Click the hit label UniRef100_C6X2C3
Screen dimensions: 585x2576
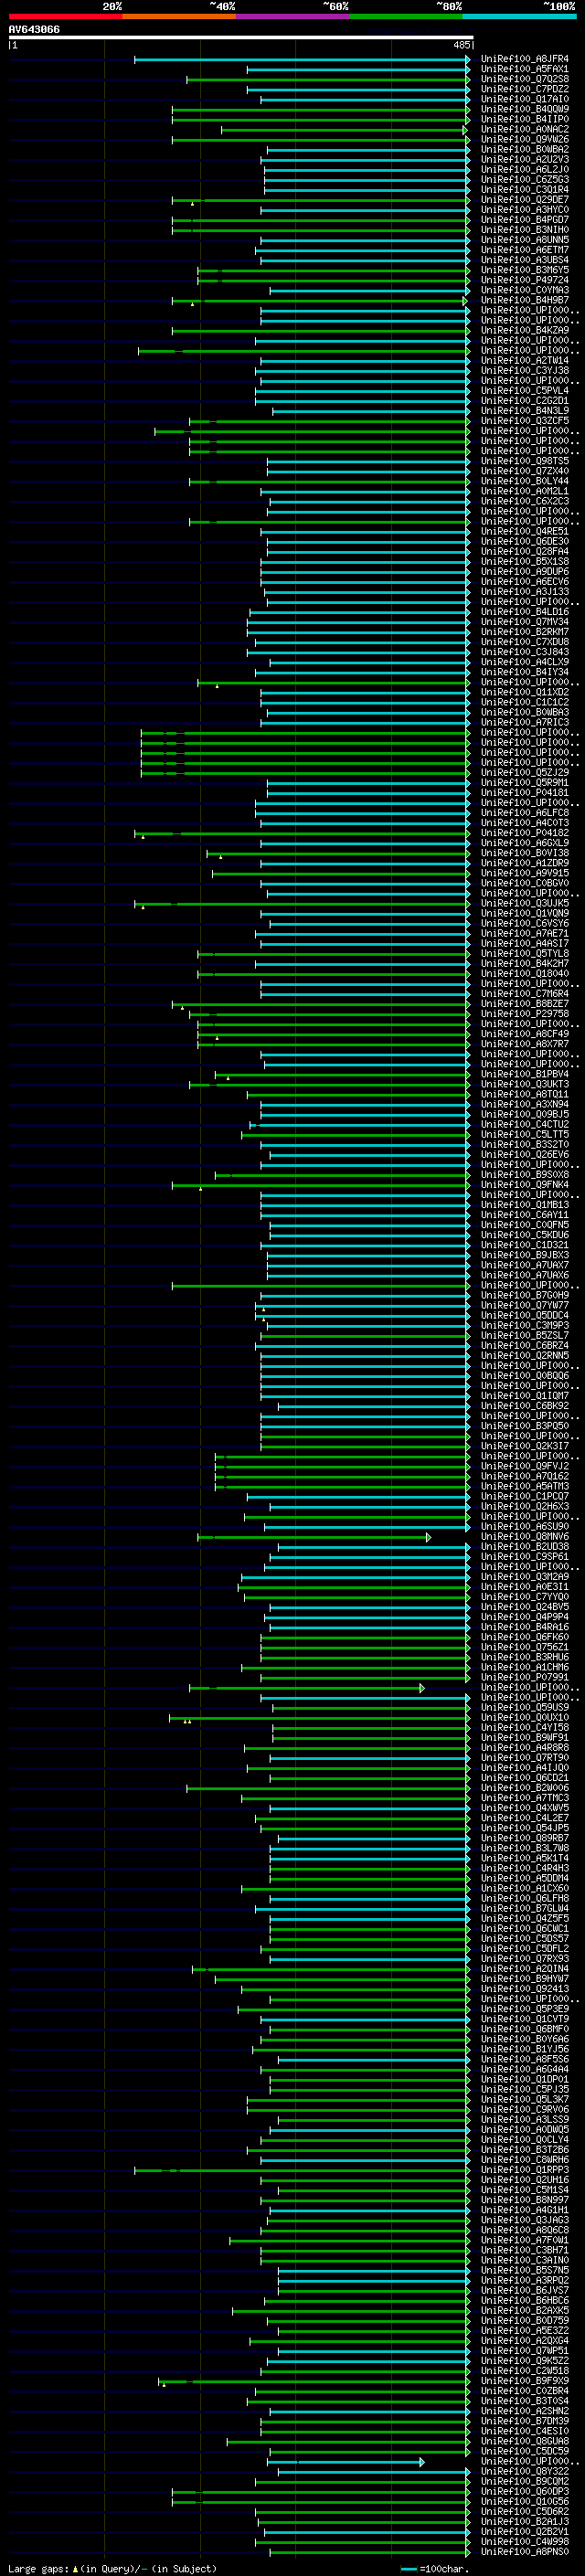point(525,501)
